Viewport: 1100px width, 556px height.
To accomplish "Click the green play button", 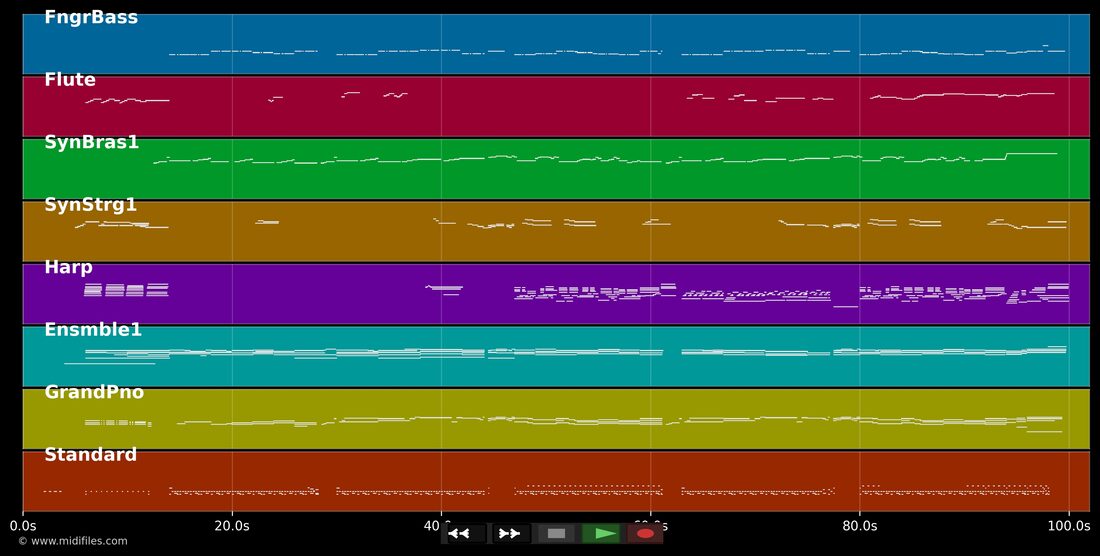I will (601, 534).
